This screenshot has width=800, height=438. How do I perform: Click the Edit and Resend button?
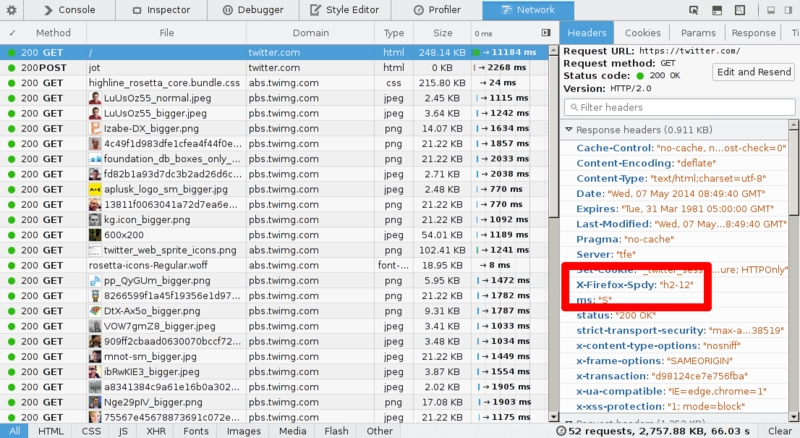(753, 72)
